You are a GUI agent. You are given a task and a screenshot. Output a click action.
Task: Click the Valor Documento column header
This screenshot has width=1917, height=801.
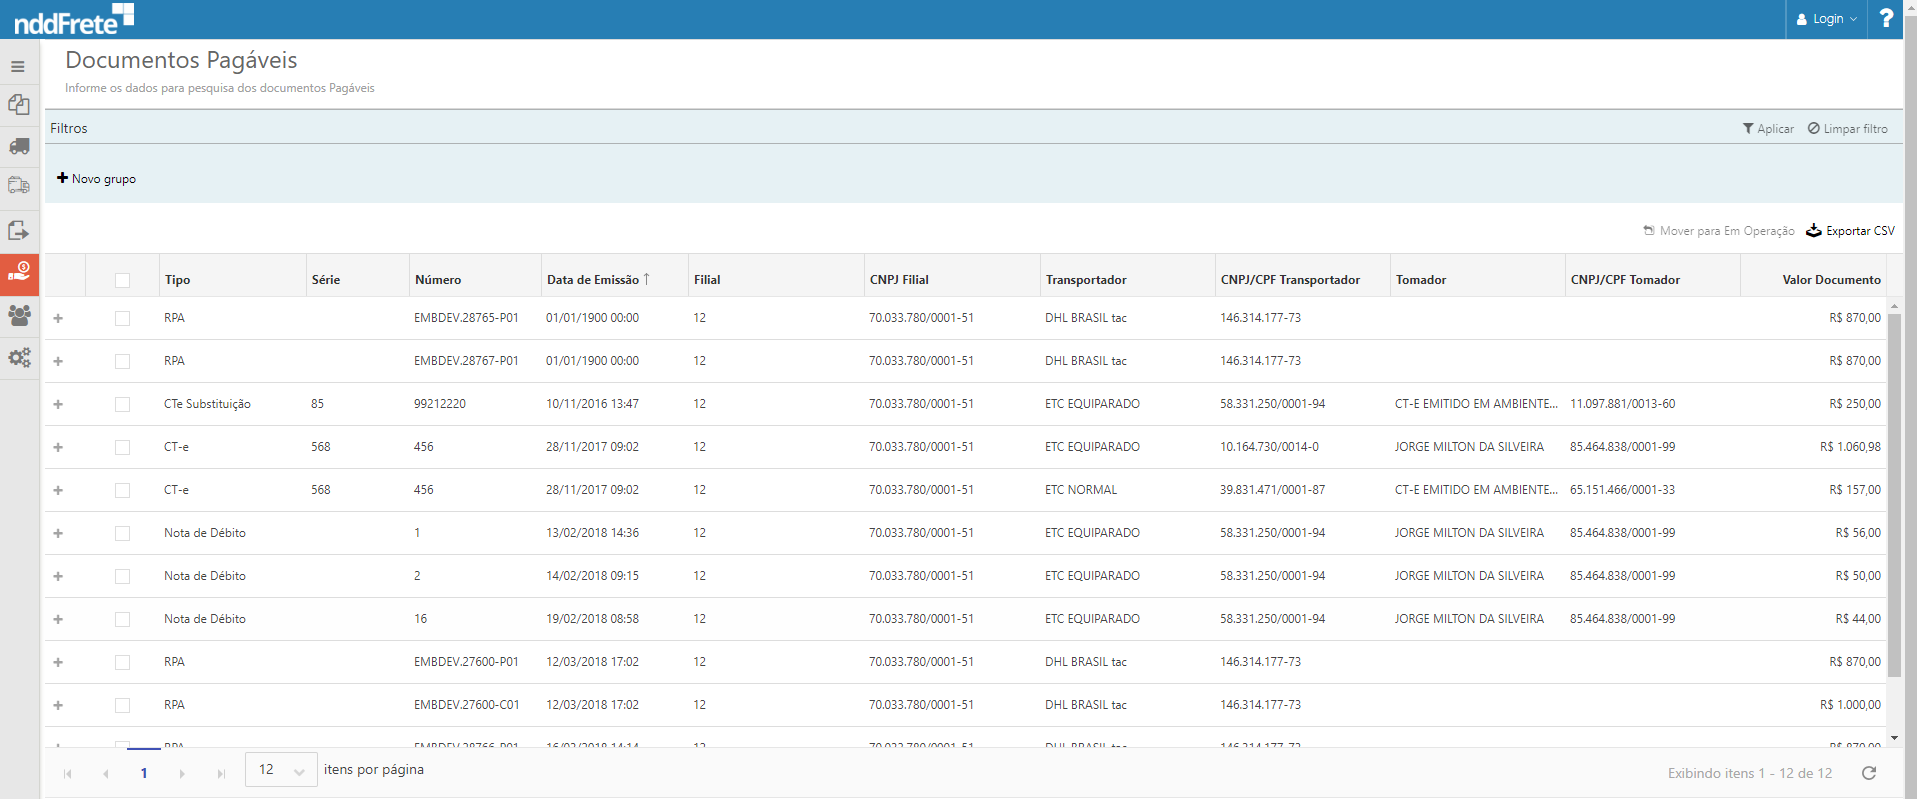point(1830,280)
